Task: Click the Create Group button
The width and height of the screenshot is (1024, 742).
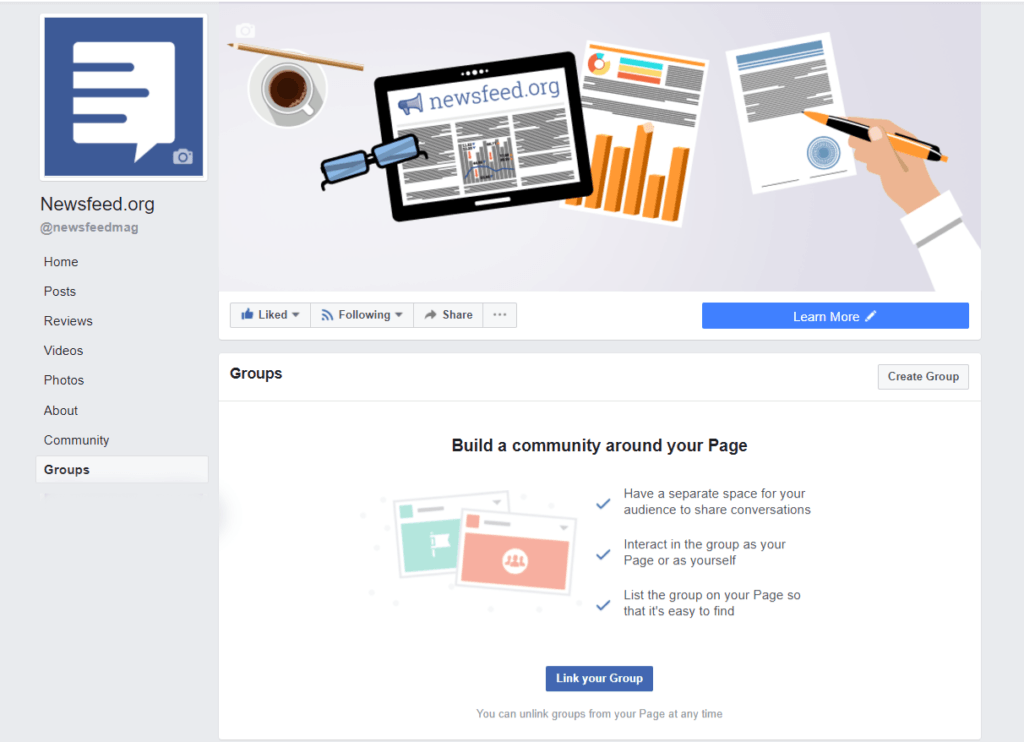Action: [923, 377]
